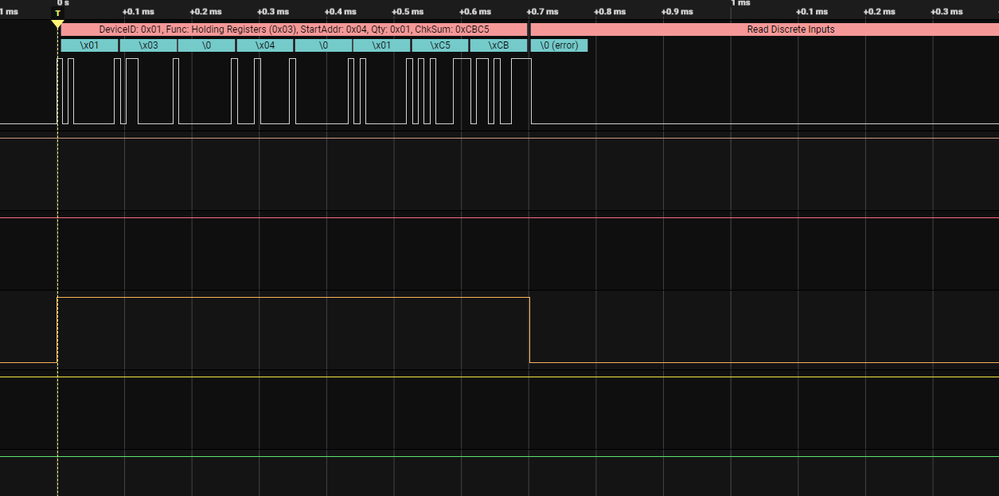999x496 pixels.
Task: Click the +0.2 ms label after 1 ms
Action: [879, 12]
